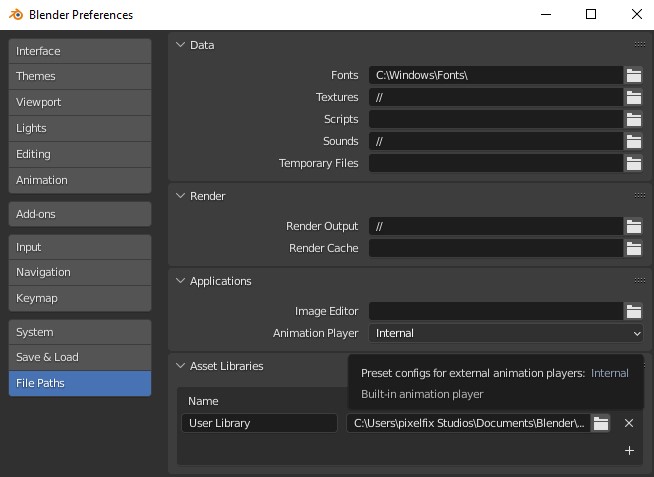Open the Animation Player dropdown
Viewport: 654px width, 477px height.
click(506, 333)
